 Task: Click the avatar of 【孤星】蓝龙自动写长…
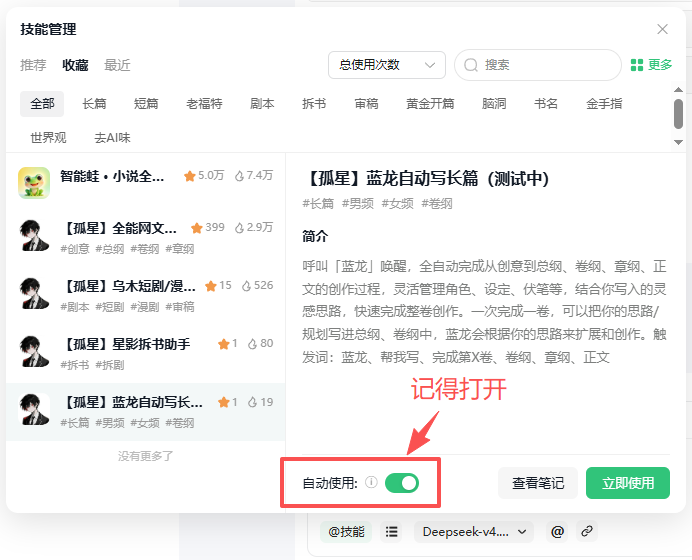pos(34,410)
